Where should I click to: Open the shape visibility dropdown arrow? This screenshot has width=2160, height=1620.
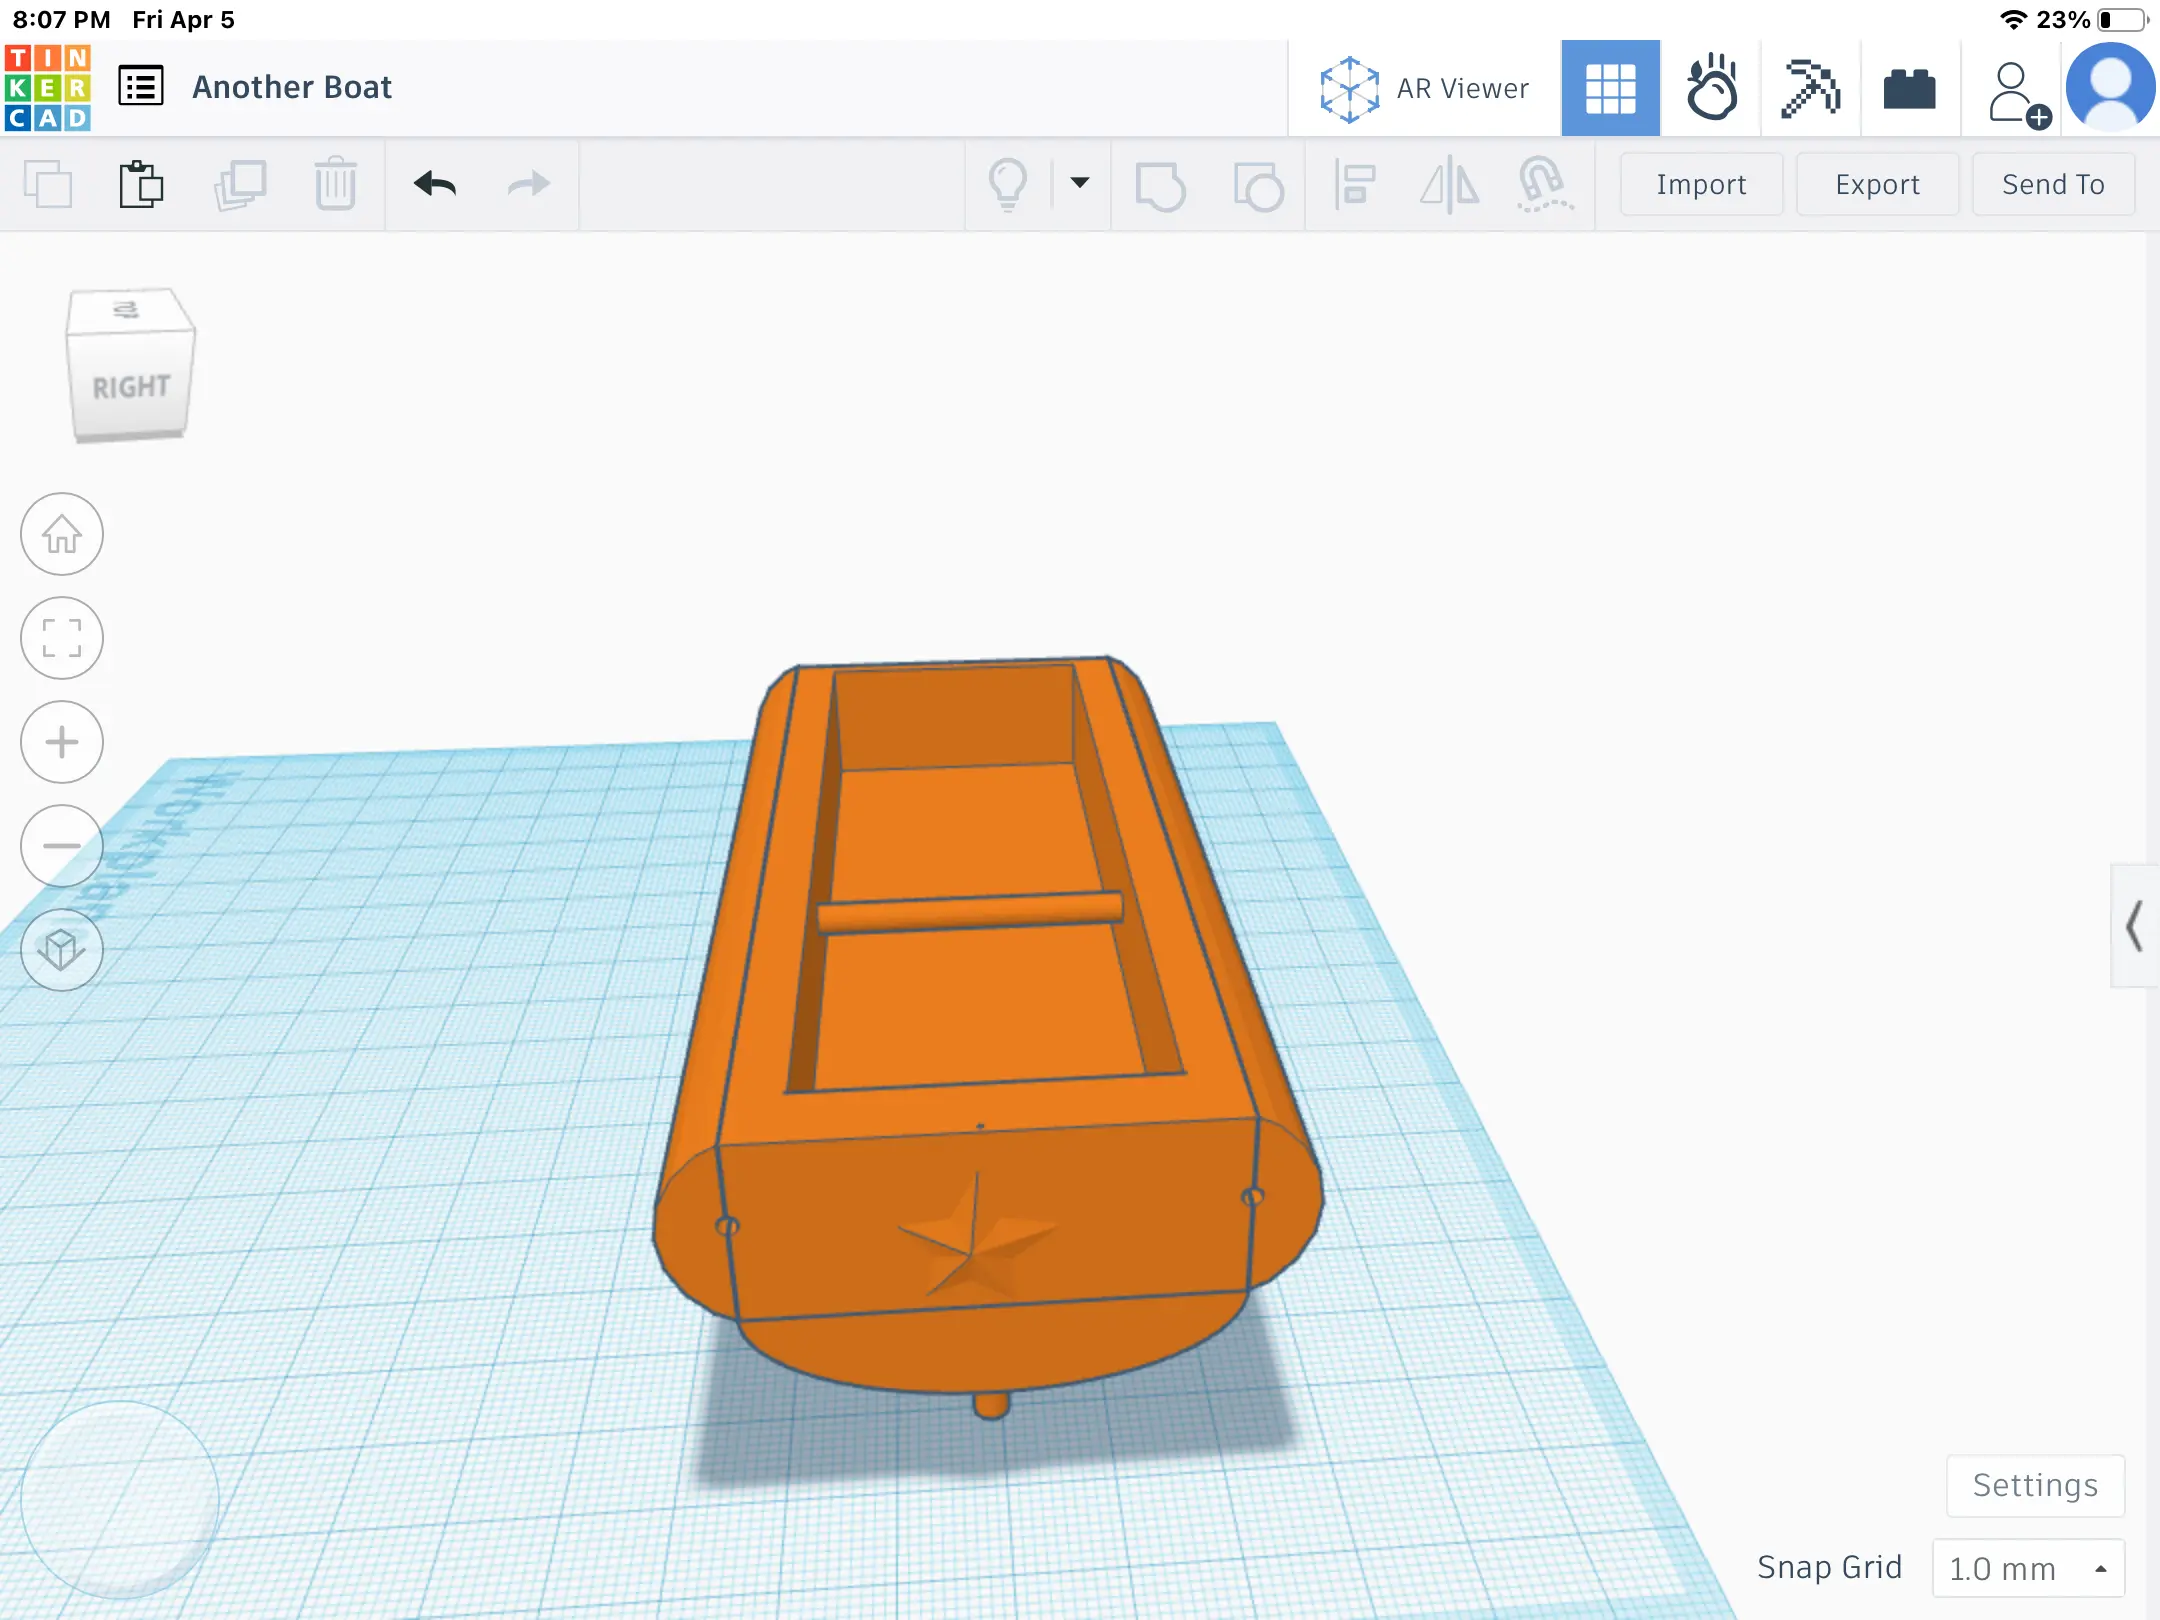[x=1079, y=184]
